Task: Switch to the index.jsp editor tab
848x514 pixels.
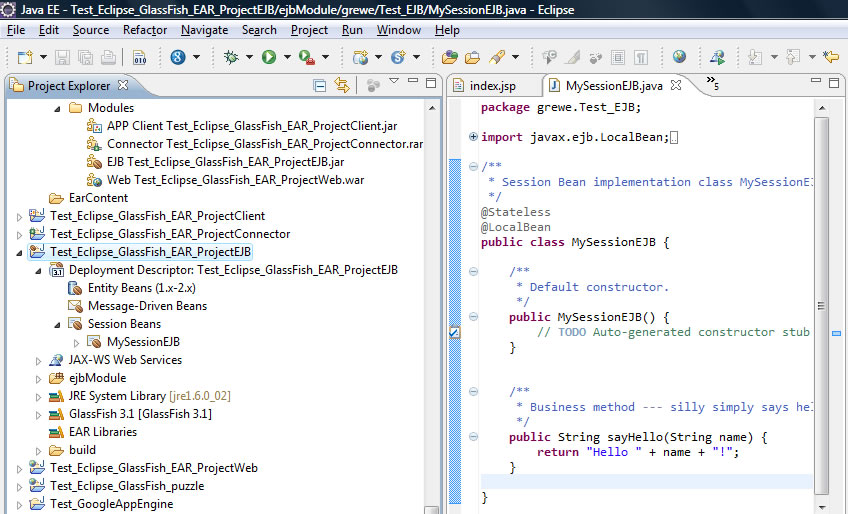Action: coord(490,86)
